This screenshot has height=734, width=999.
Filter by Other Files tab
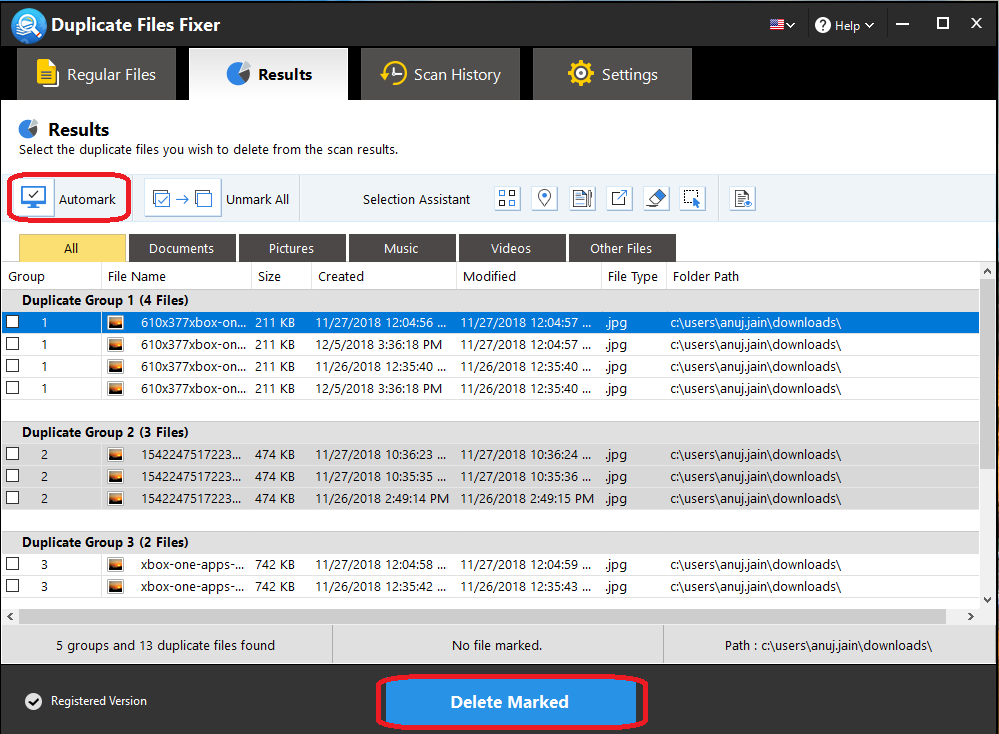[622, 248]
